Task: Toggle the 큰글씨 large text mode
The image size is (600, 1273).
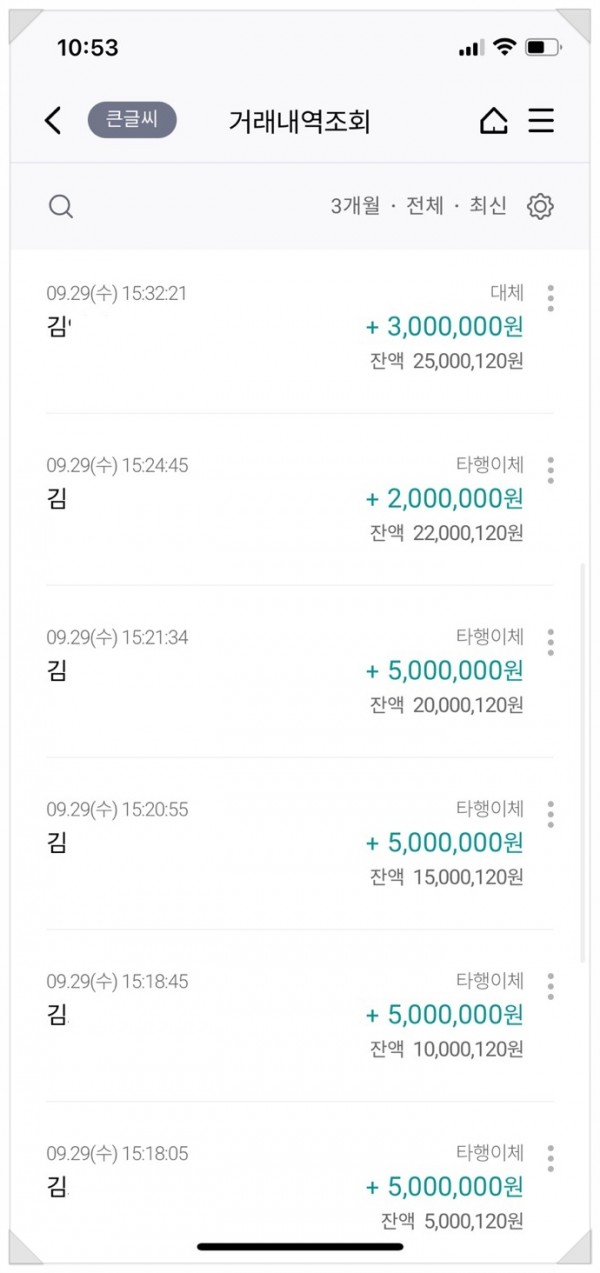Action: (132, 121)
